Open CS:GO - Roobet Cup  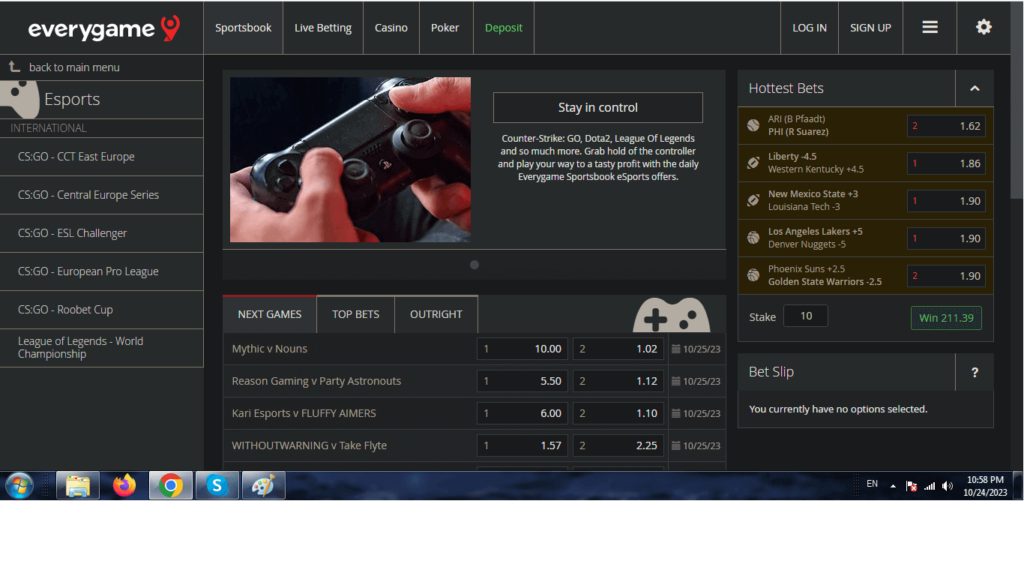coord(101,310)
